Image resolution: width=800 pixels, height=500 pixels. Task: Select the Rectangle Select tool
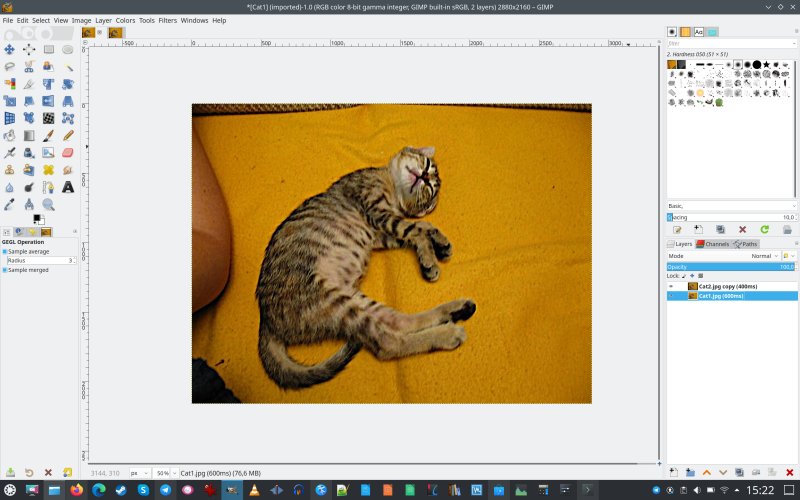(x=48, y=49)
